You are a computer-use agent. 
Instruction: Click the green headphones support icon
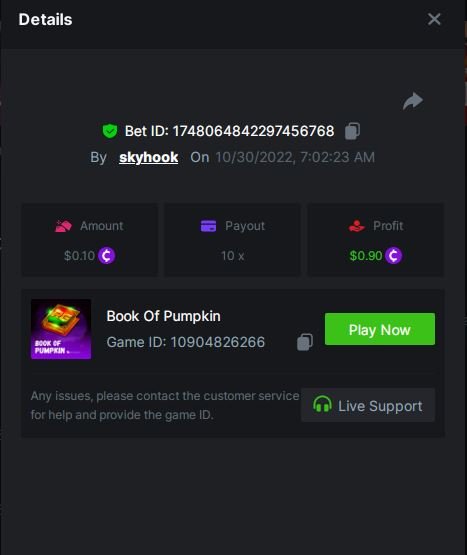(322, 404)
